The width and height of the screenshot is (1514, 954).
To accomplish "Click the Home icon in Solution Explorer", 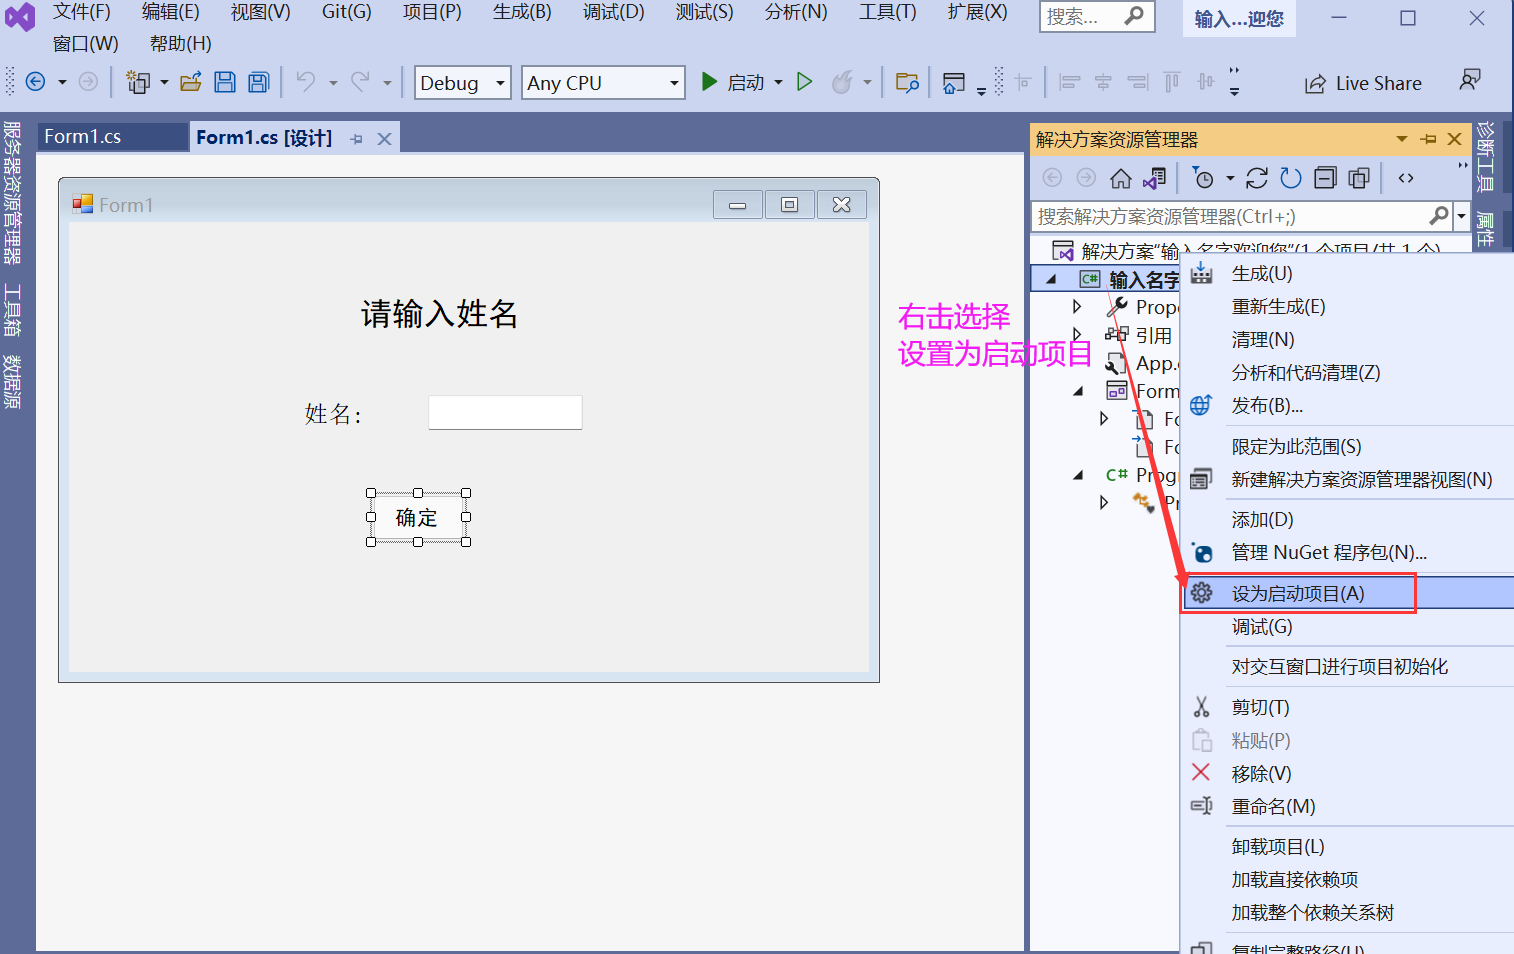I will tap(1121, 179).
